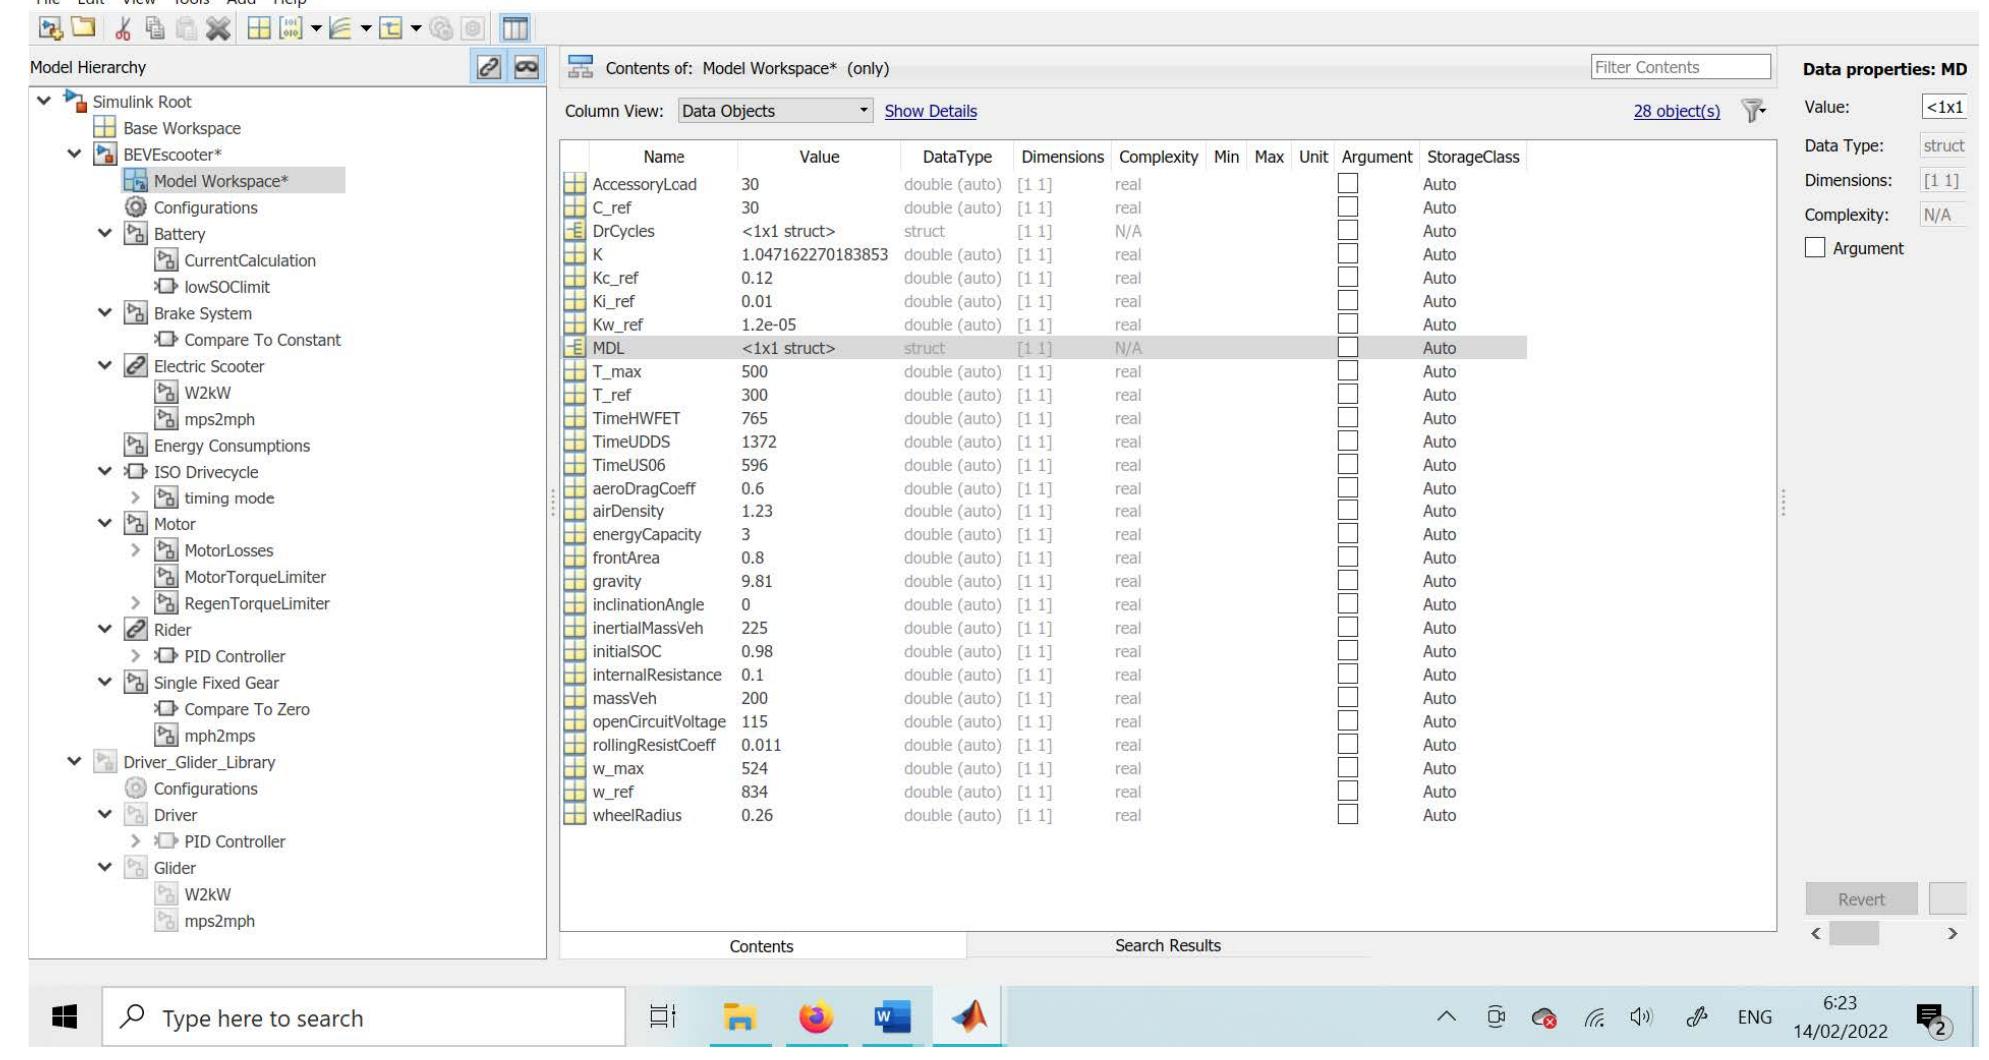
Task: Click the Copy icon in the toolbar
Action: pyautogui.click(x=156, y=30)
